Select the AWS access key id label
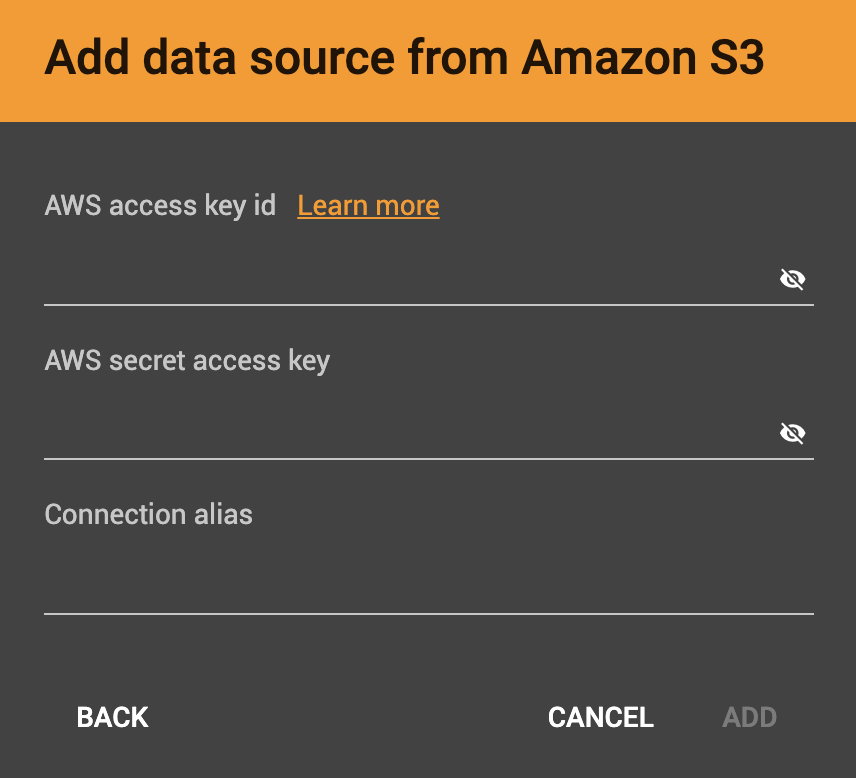Screen dimensions: 856x778 159,205
